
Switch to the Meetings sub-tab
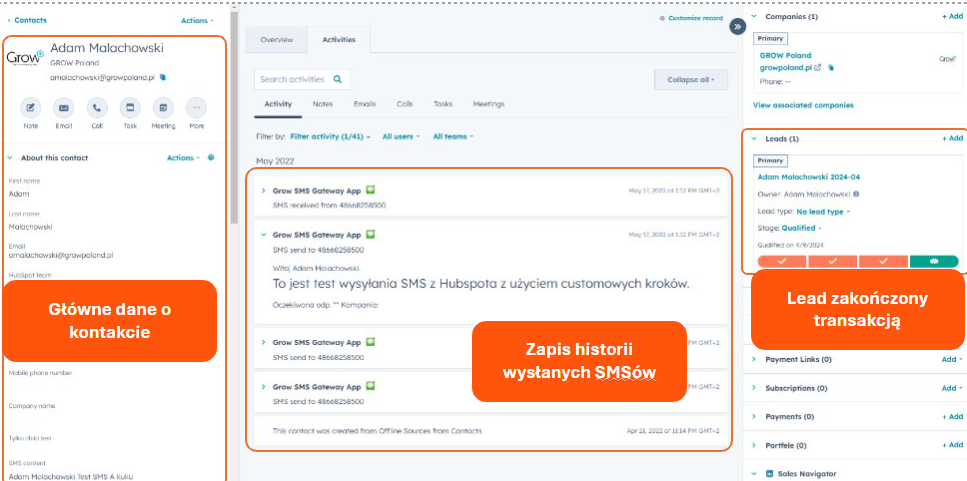[488, 104]
